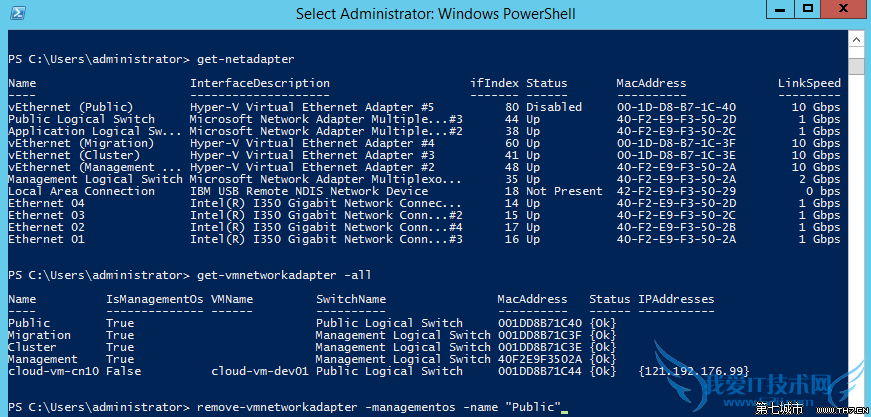Click the Disabled status entry
Screen dimensions: 871x417
pos(554,107)
